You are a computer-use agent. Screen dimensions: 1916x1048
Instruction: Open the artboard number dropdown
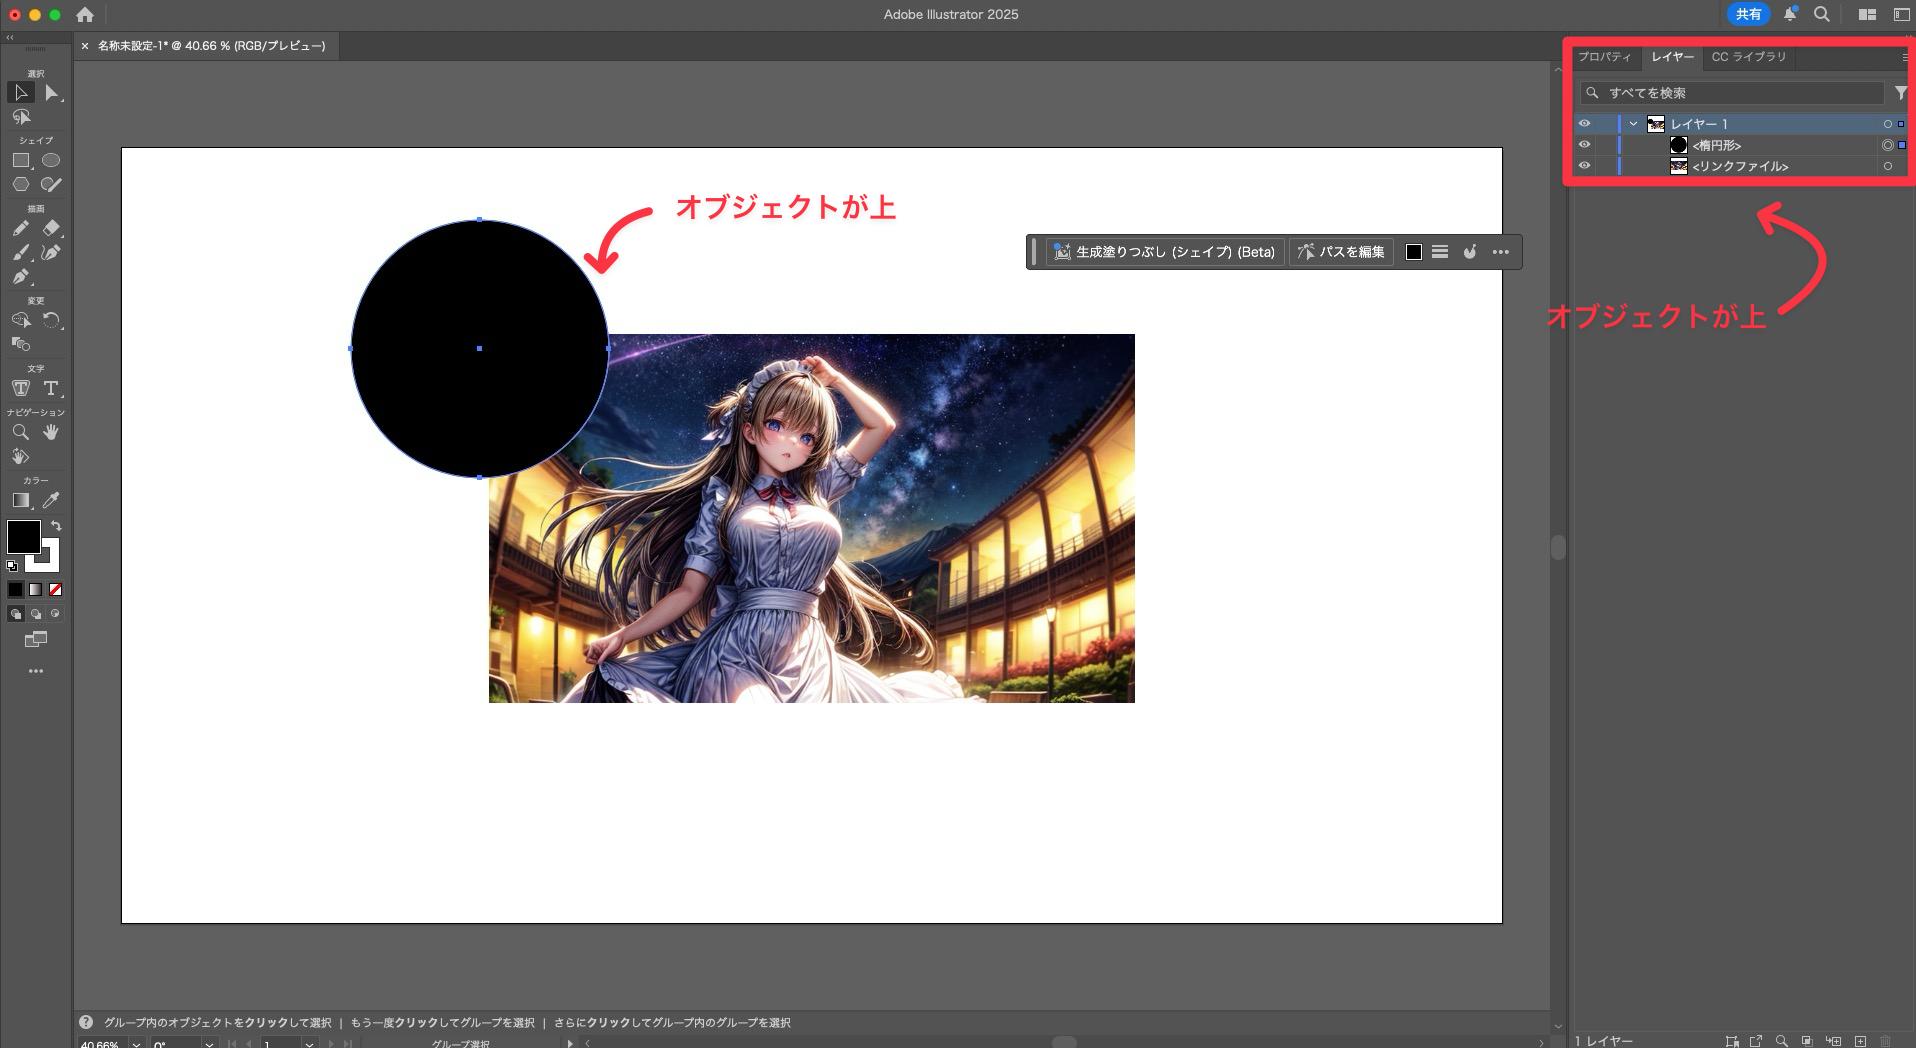[309, 1043]
